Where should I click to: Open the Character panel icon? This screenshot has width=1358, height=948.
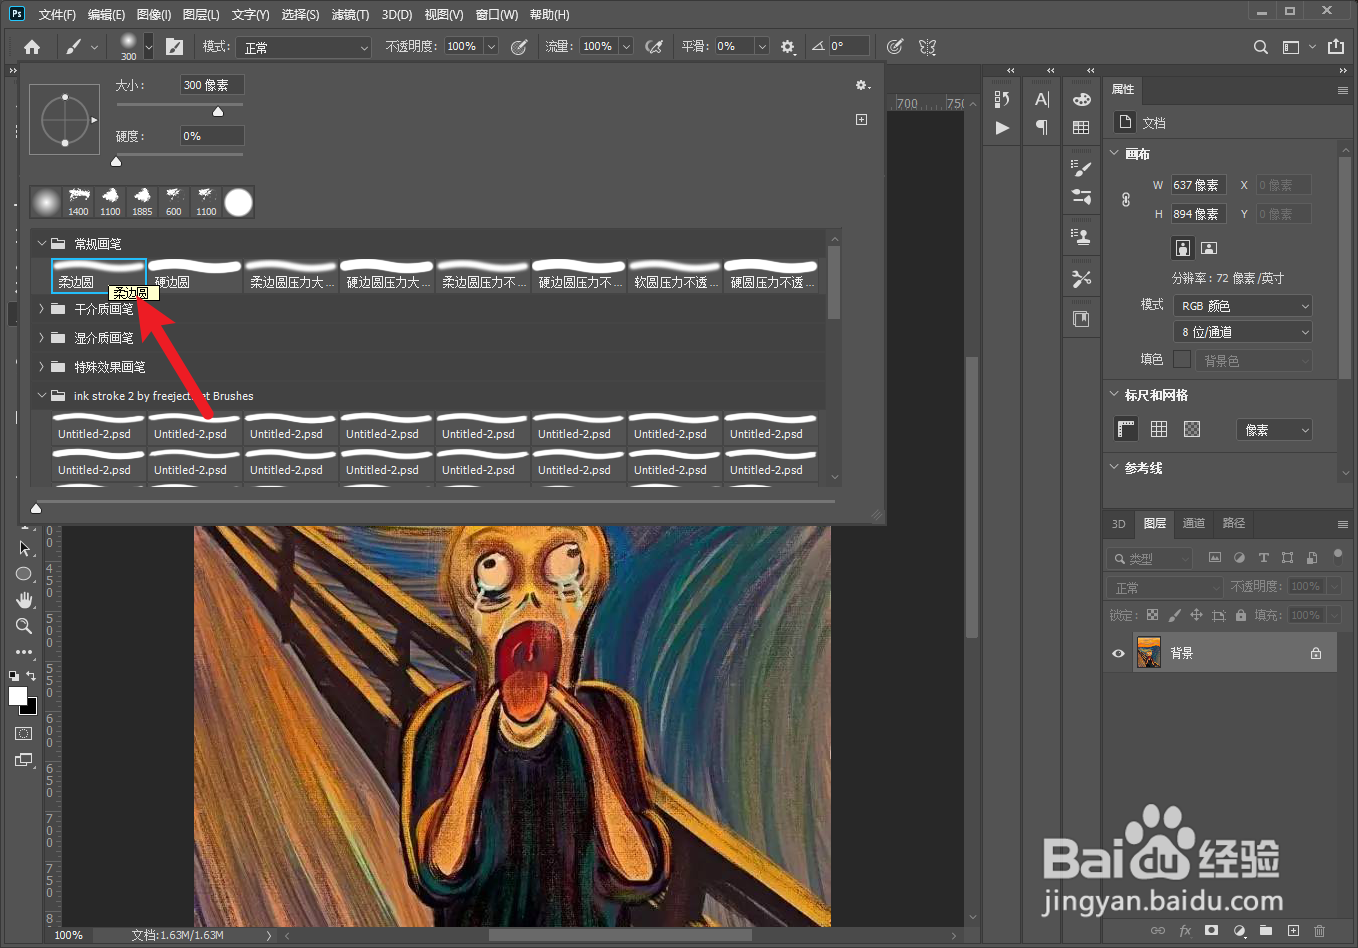point(1042,99)
